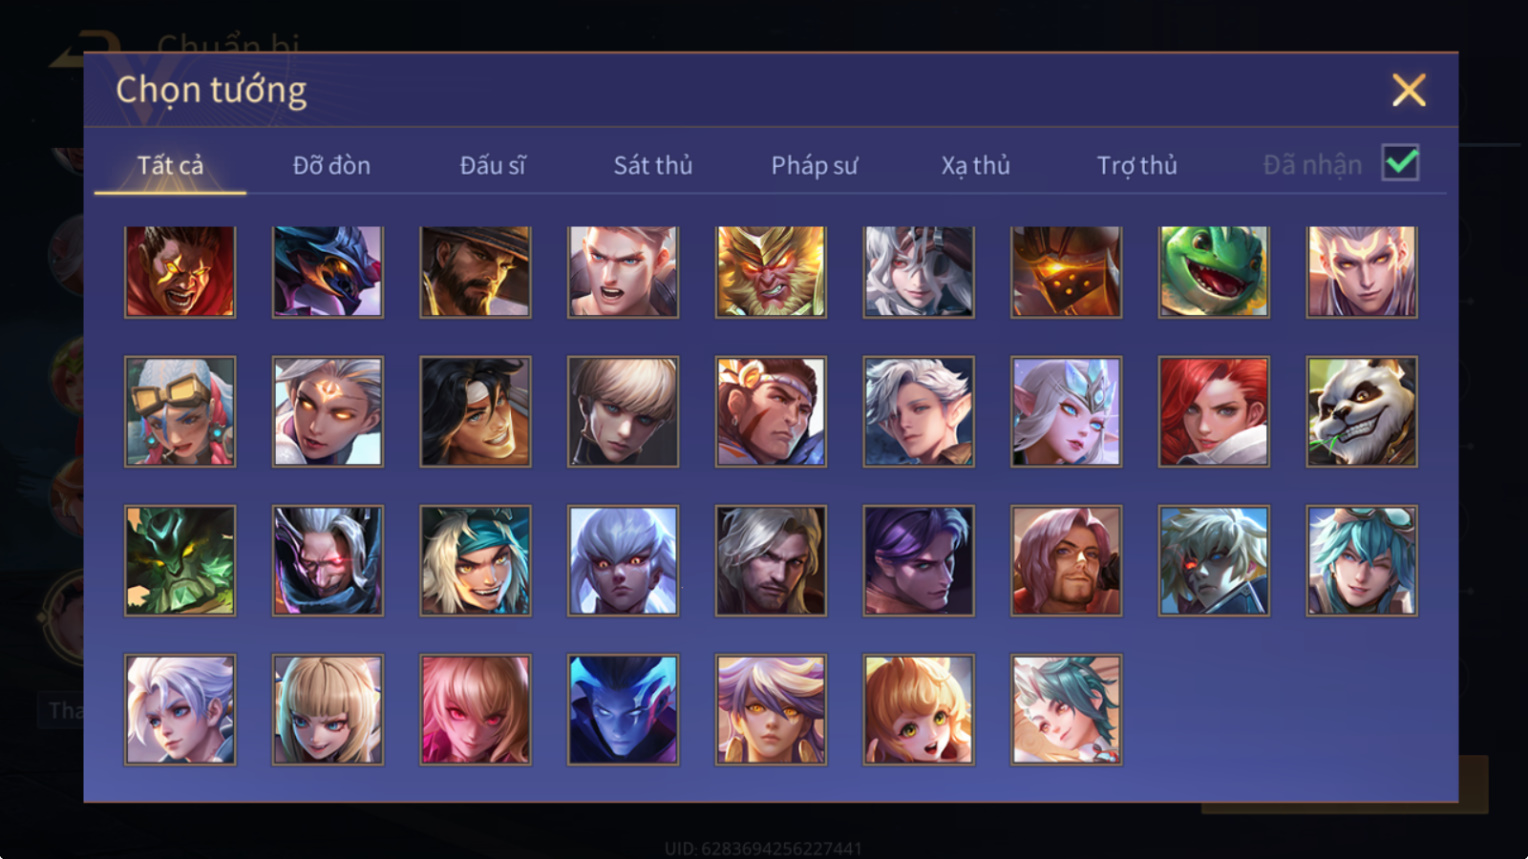Screen dimensions: 1528x859
Task: Open the Đấu sĩ tab
Action: (x=492, y=165)
